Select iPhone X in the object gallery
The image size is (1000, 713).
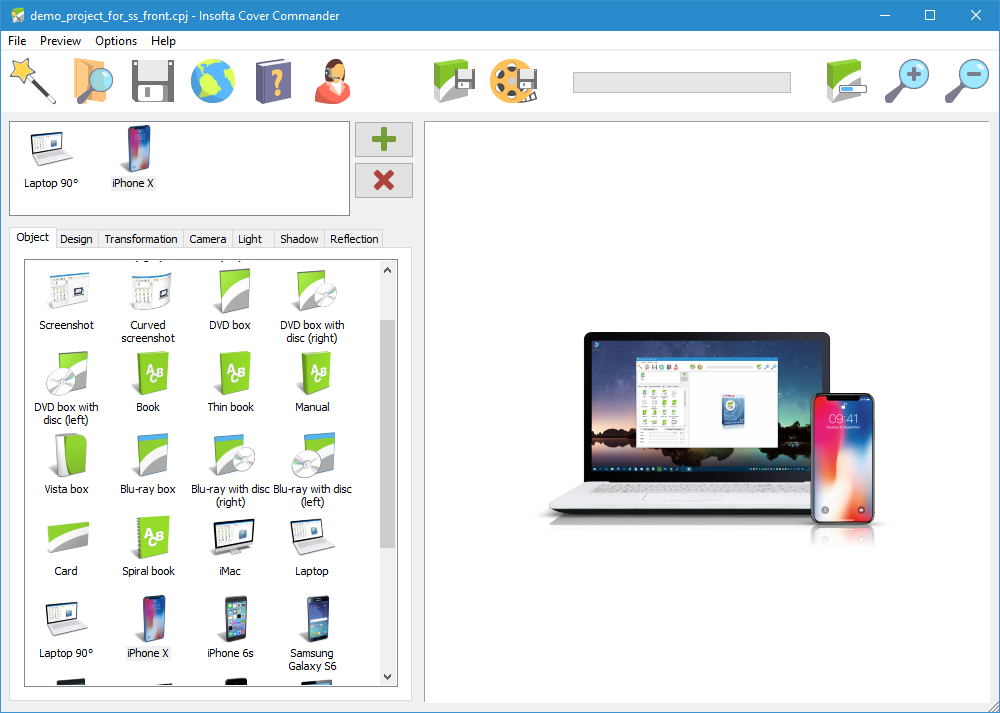click(x=148, y=628)
